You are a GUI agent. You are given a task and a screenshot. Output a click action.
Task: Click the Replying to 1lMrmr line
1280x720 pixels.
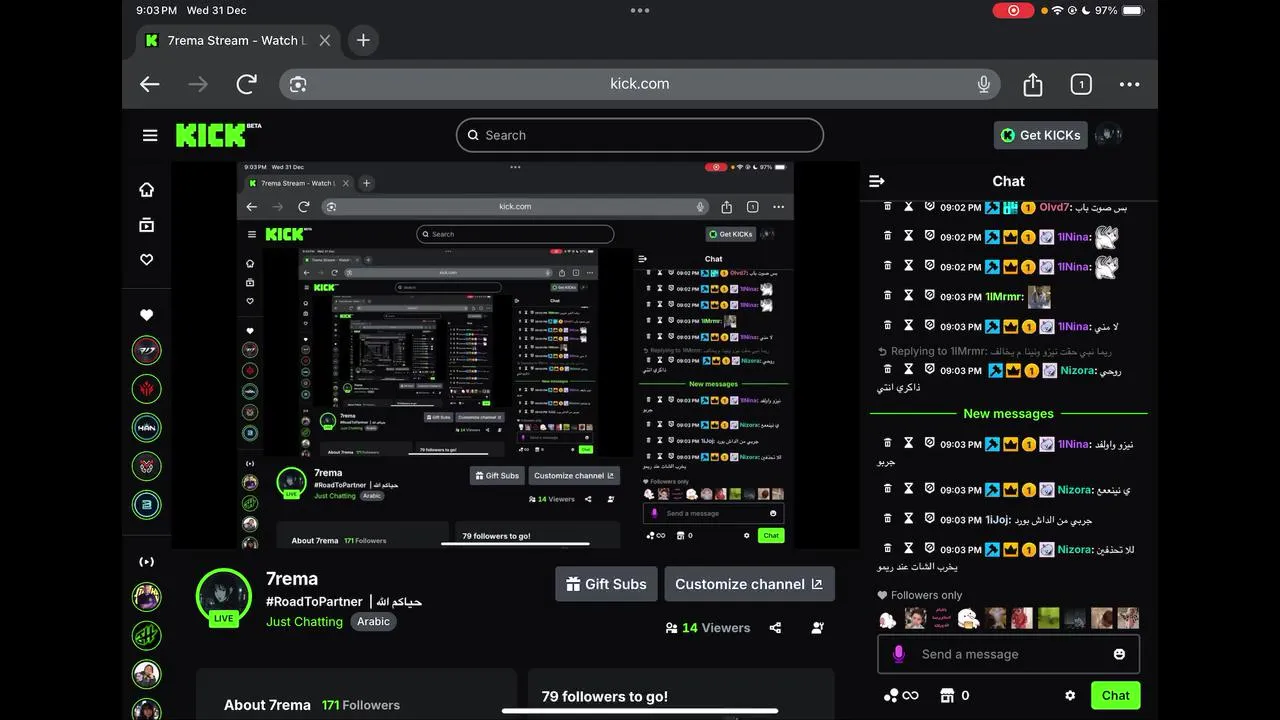coord(995,351)
